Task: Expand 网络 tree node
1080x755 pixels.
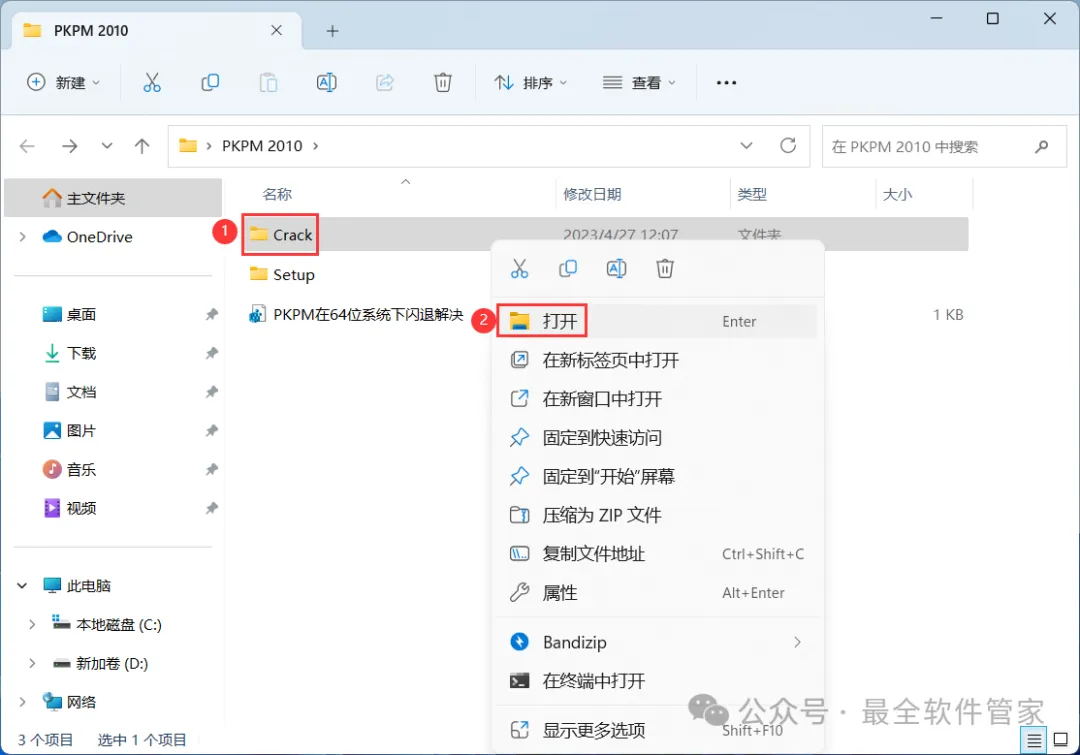Action: click(x=23, y=702)
